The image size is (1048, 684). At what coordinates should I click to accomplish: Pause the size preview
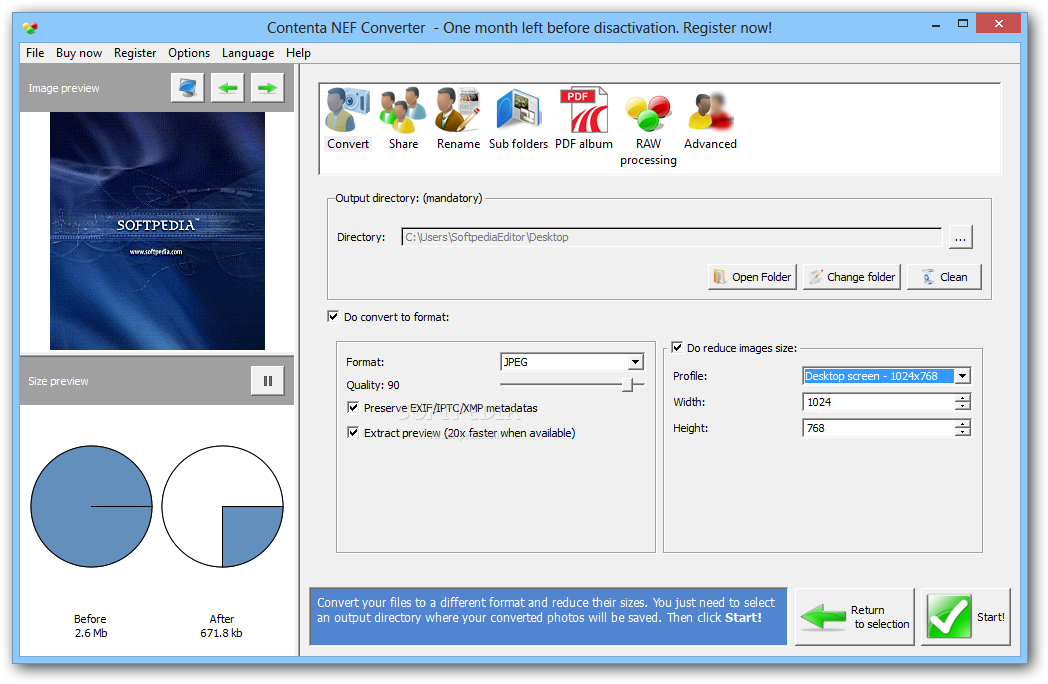tap(267, 381)
